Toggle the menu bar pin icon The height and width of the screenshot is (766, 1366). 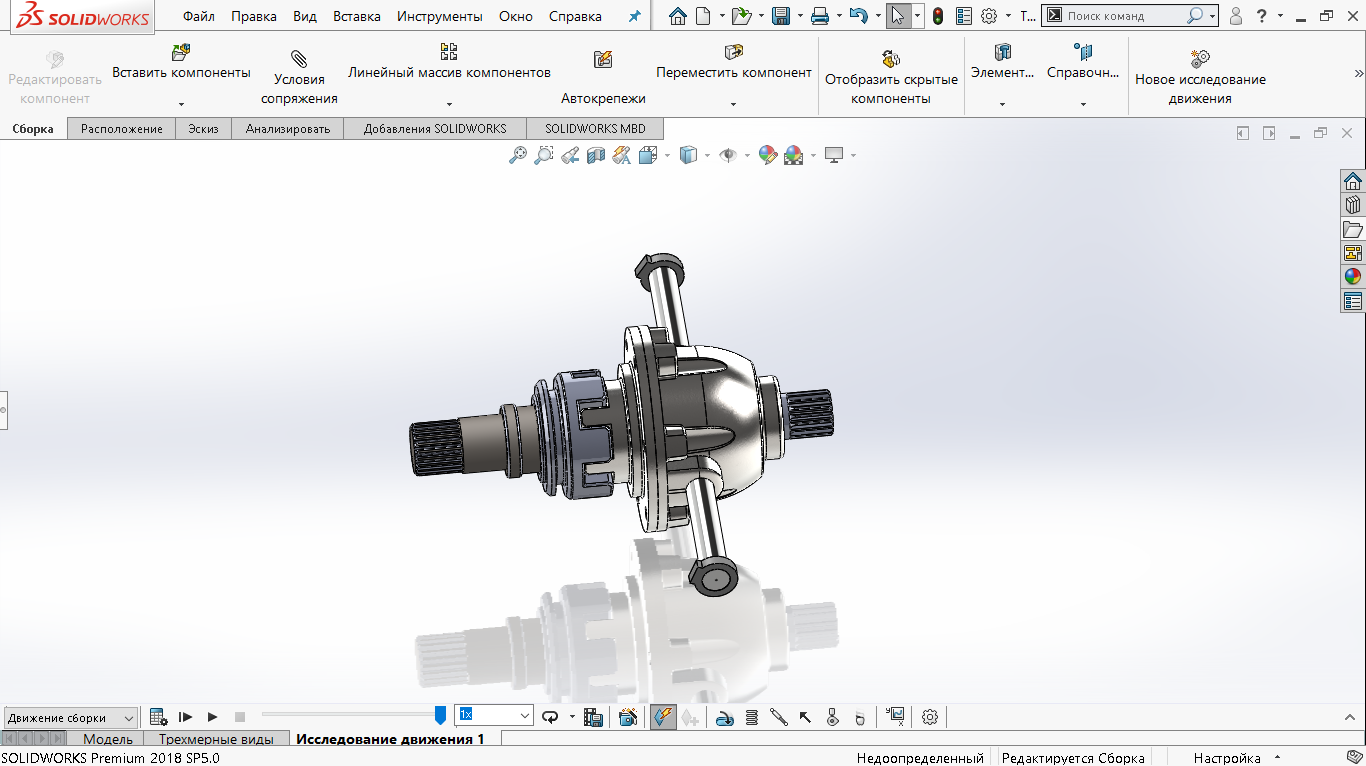pos(634,16)
